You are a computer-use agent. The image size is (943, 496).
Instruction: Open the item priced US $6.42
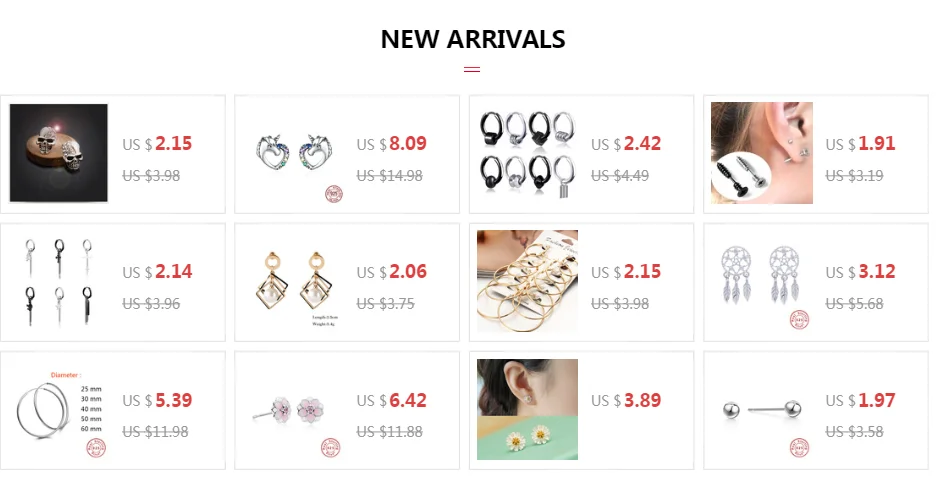click(x=392, y=400)
